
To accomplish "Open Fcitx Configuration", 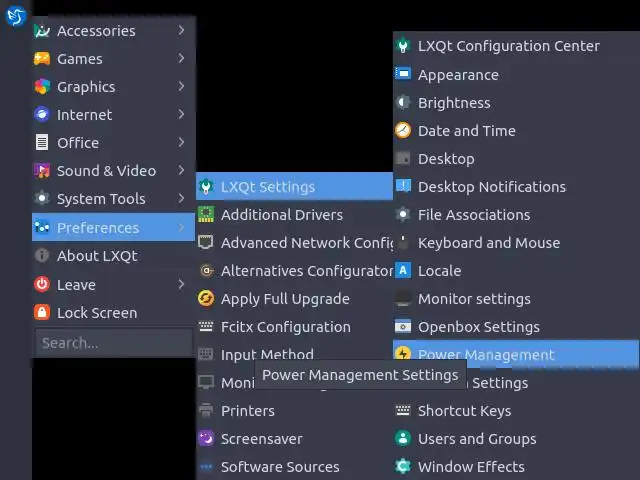I will 294,327.
